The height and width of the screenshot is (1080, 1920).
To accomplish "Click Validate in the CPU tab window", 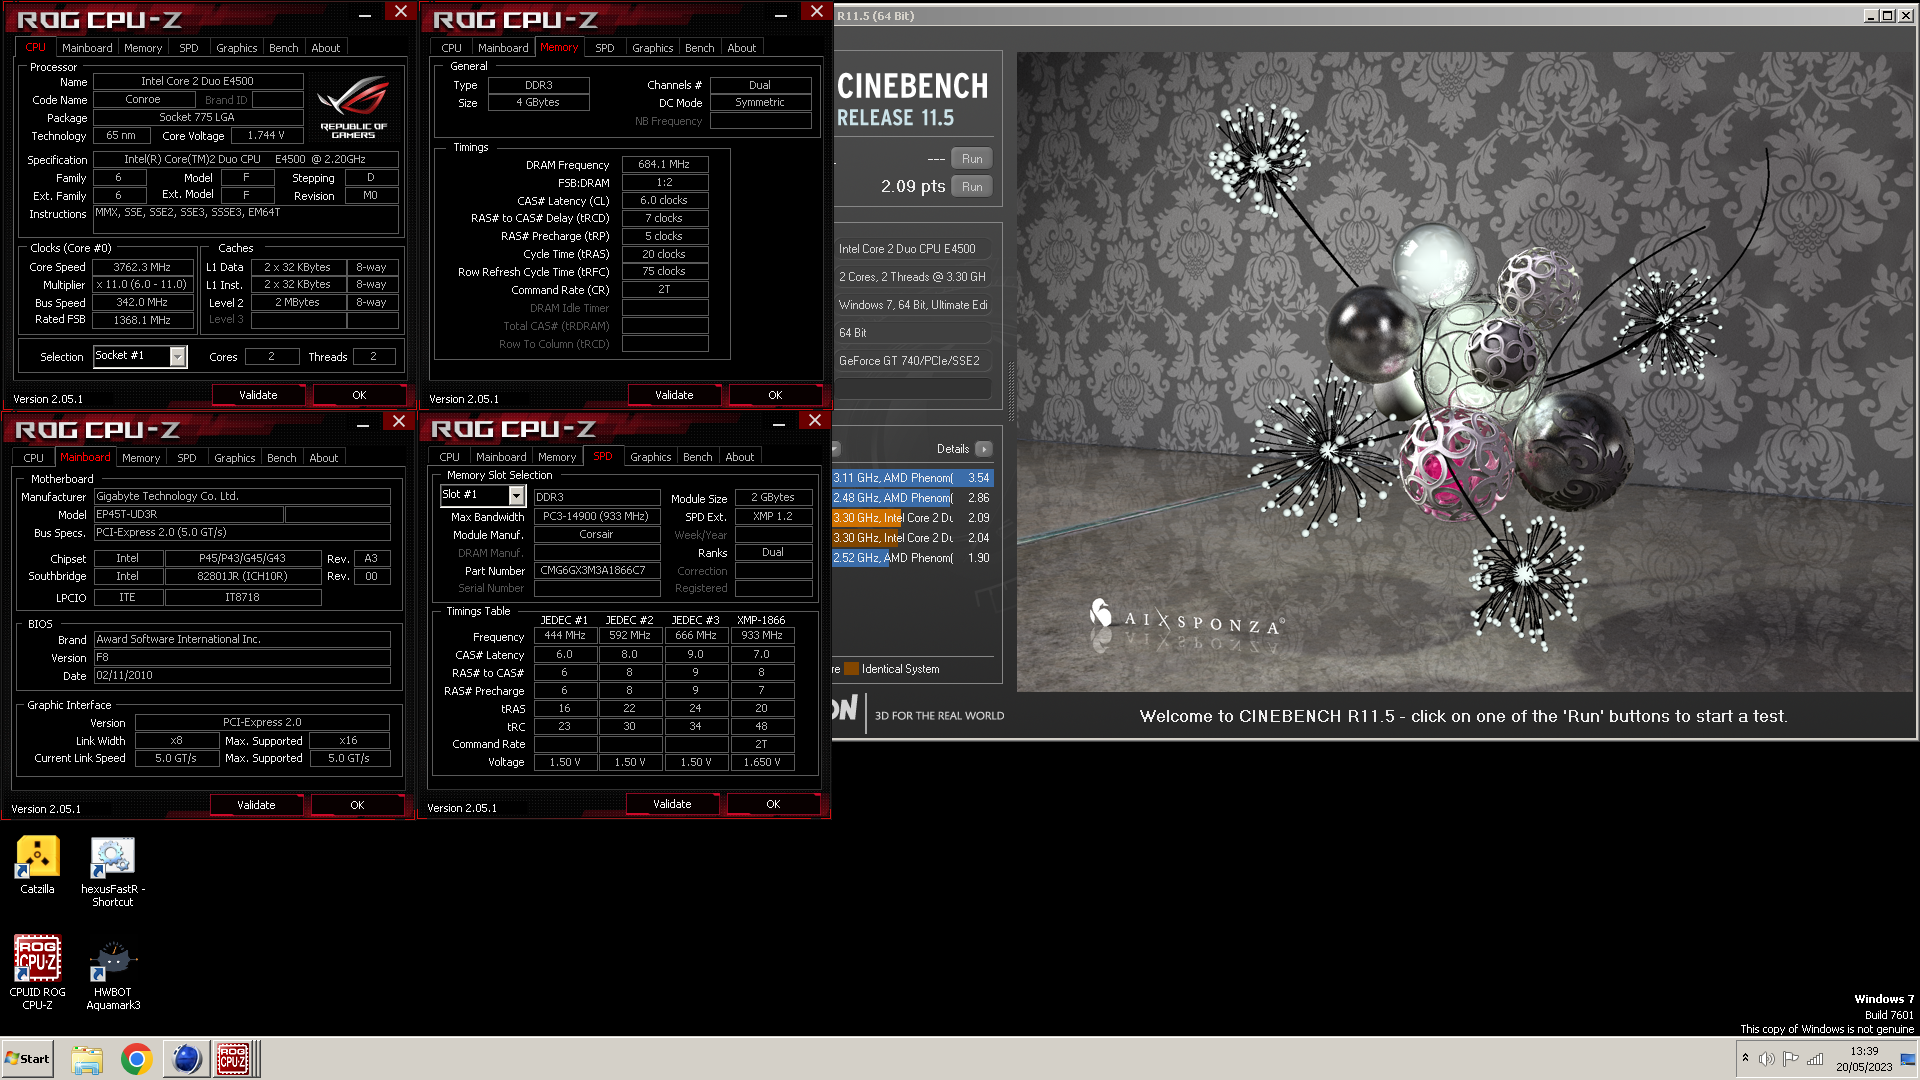I will pyautogui.click(x=258, y=395).
